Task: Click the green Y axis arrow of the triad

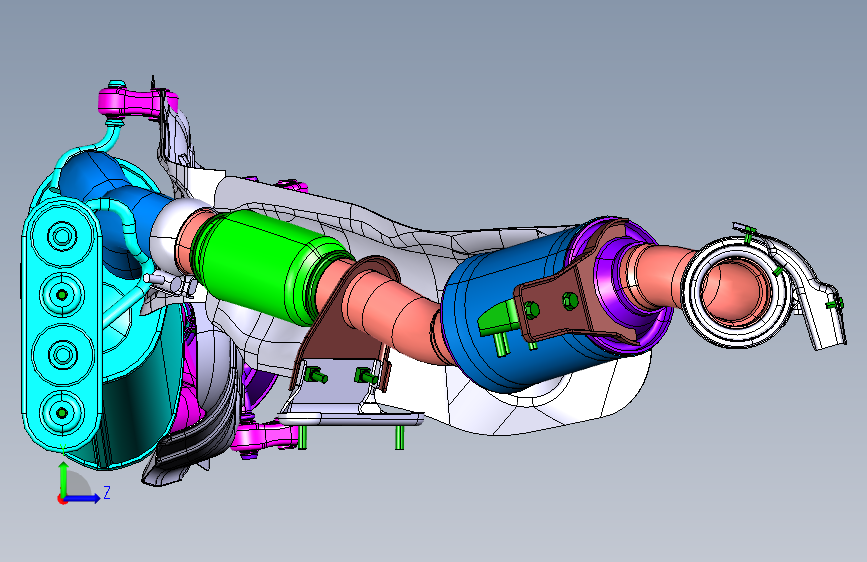Action: (x=64, y=480)
